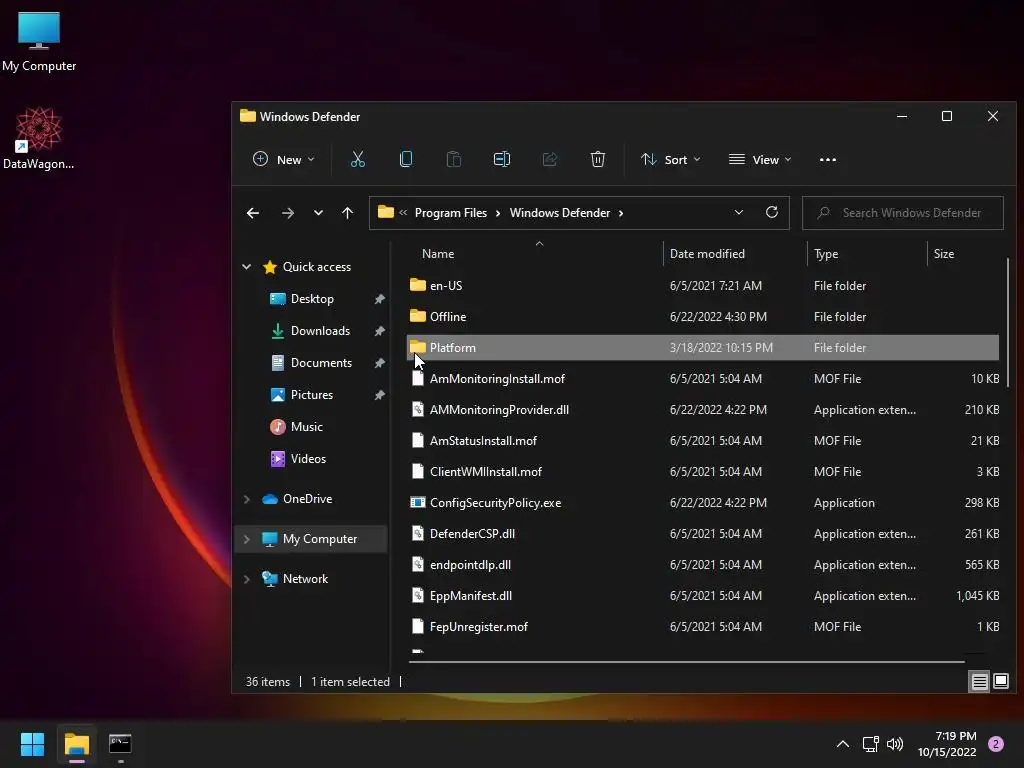Click the Rename icon in toolbar
The width and height of the screenshot is (1024, 768).
[502, 159]
